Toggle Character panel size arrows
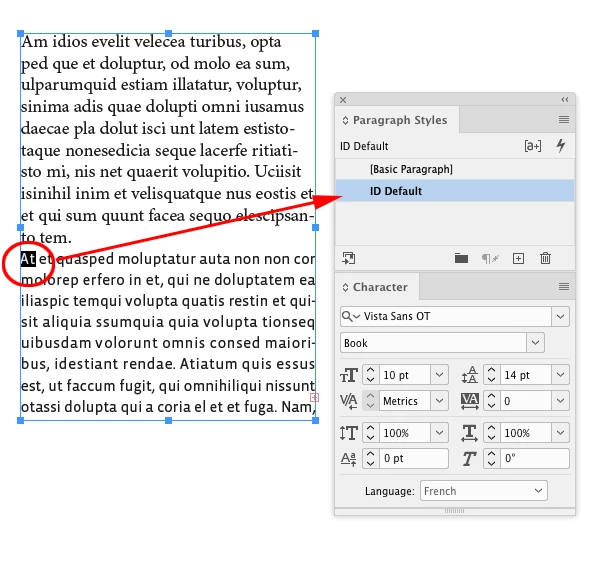Viewport: 608px width, 562px height. pyautogui.click(x=345, y=287)
